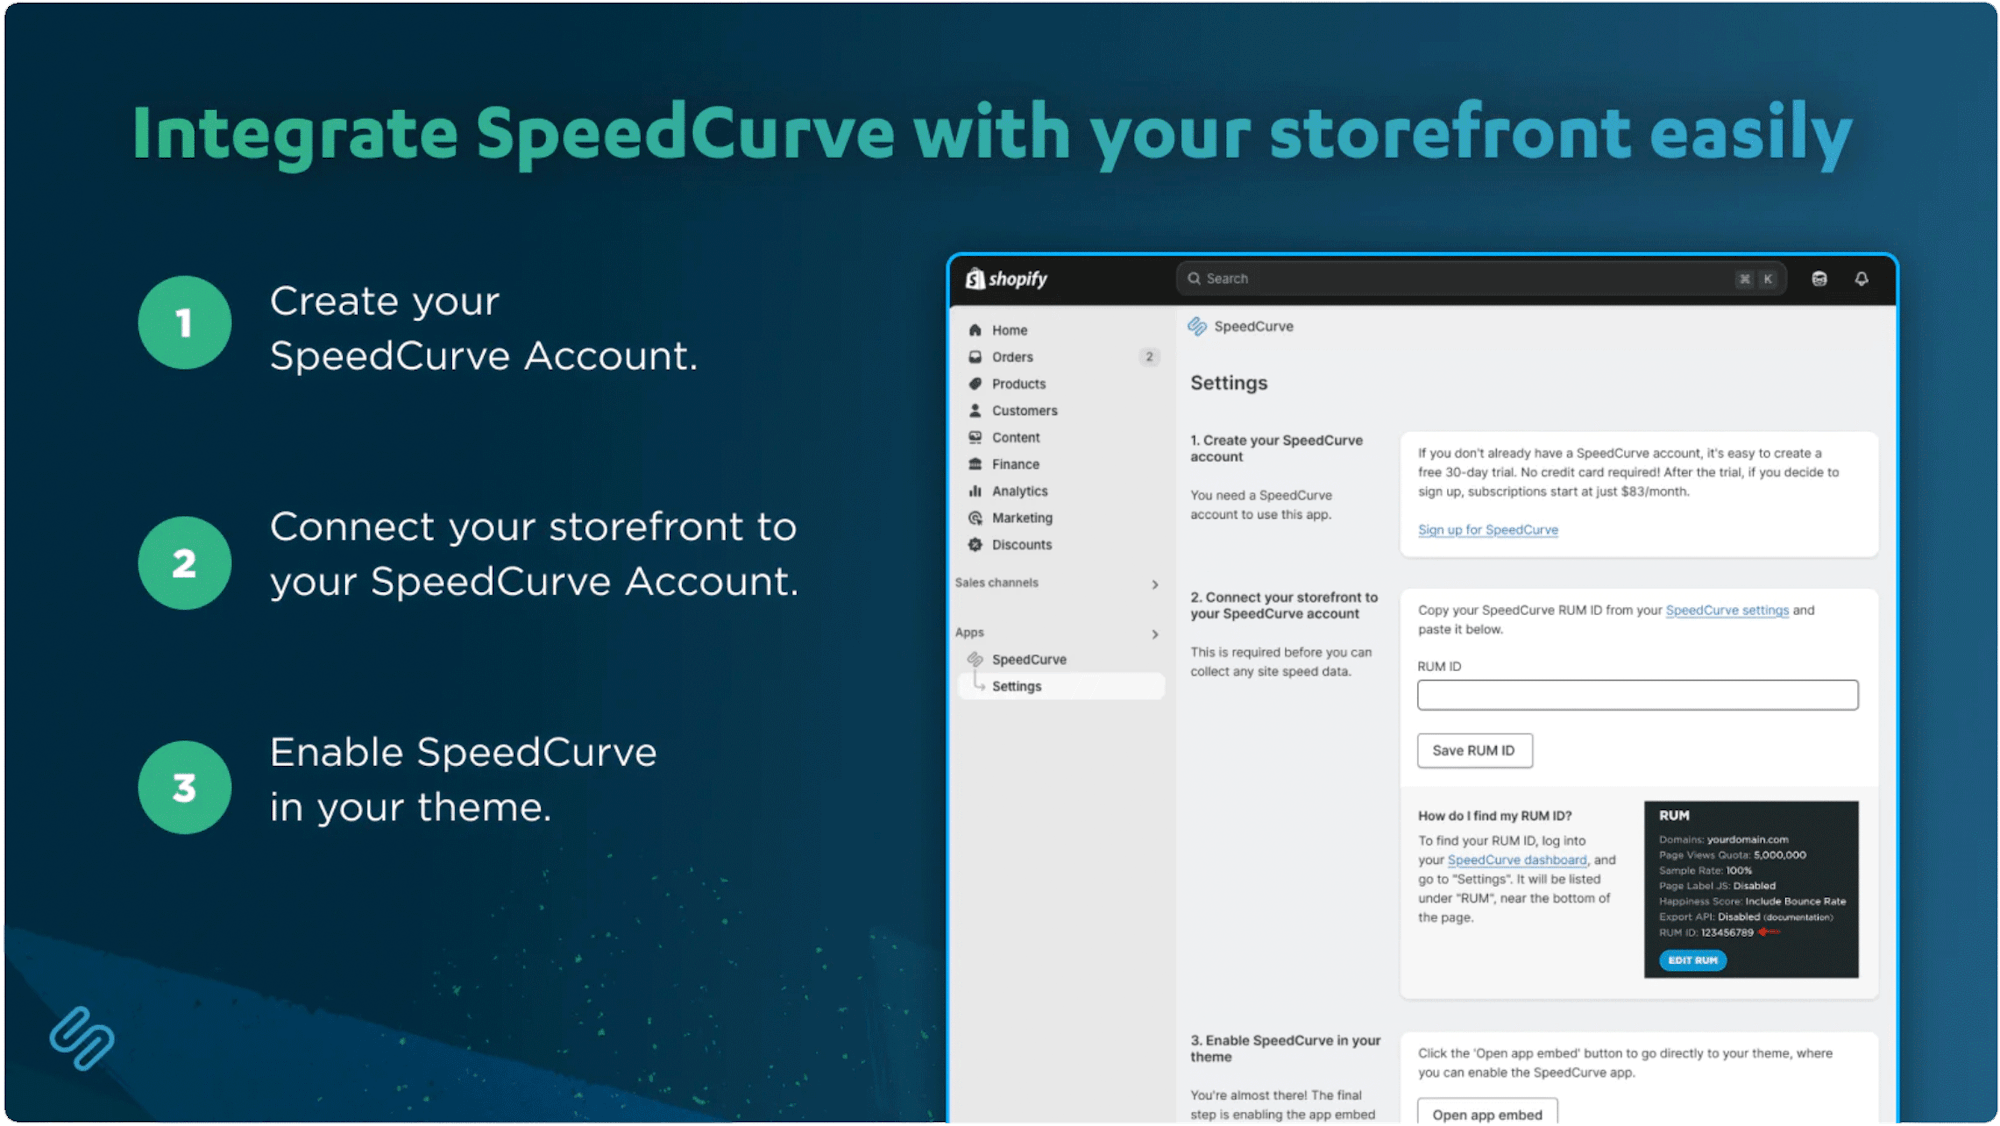
Task: Open SpeedCurve app in sidebar
Action: 1028,660
